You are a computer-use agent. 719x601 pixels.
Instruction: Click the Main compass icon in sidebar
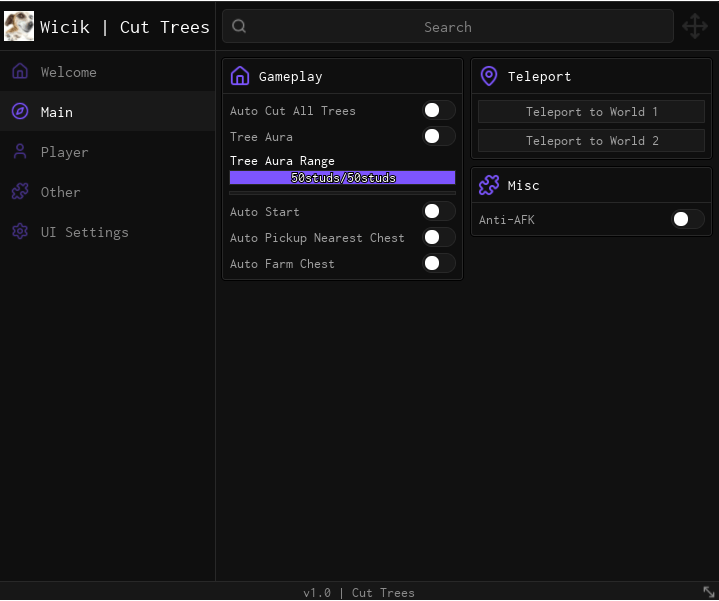tap(20, 111)
